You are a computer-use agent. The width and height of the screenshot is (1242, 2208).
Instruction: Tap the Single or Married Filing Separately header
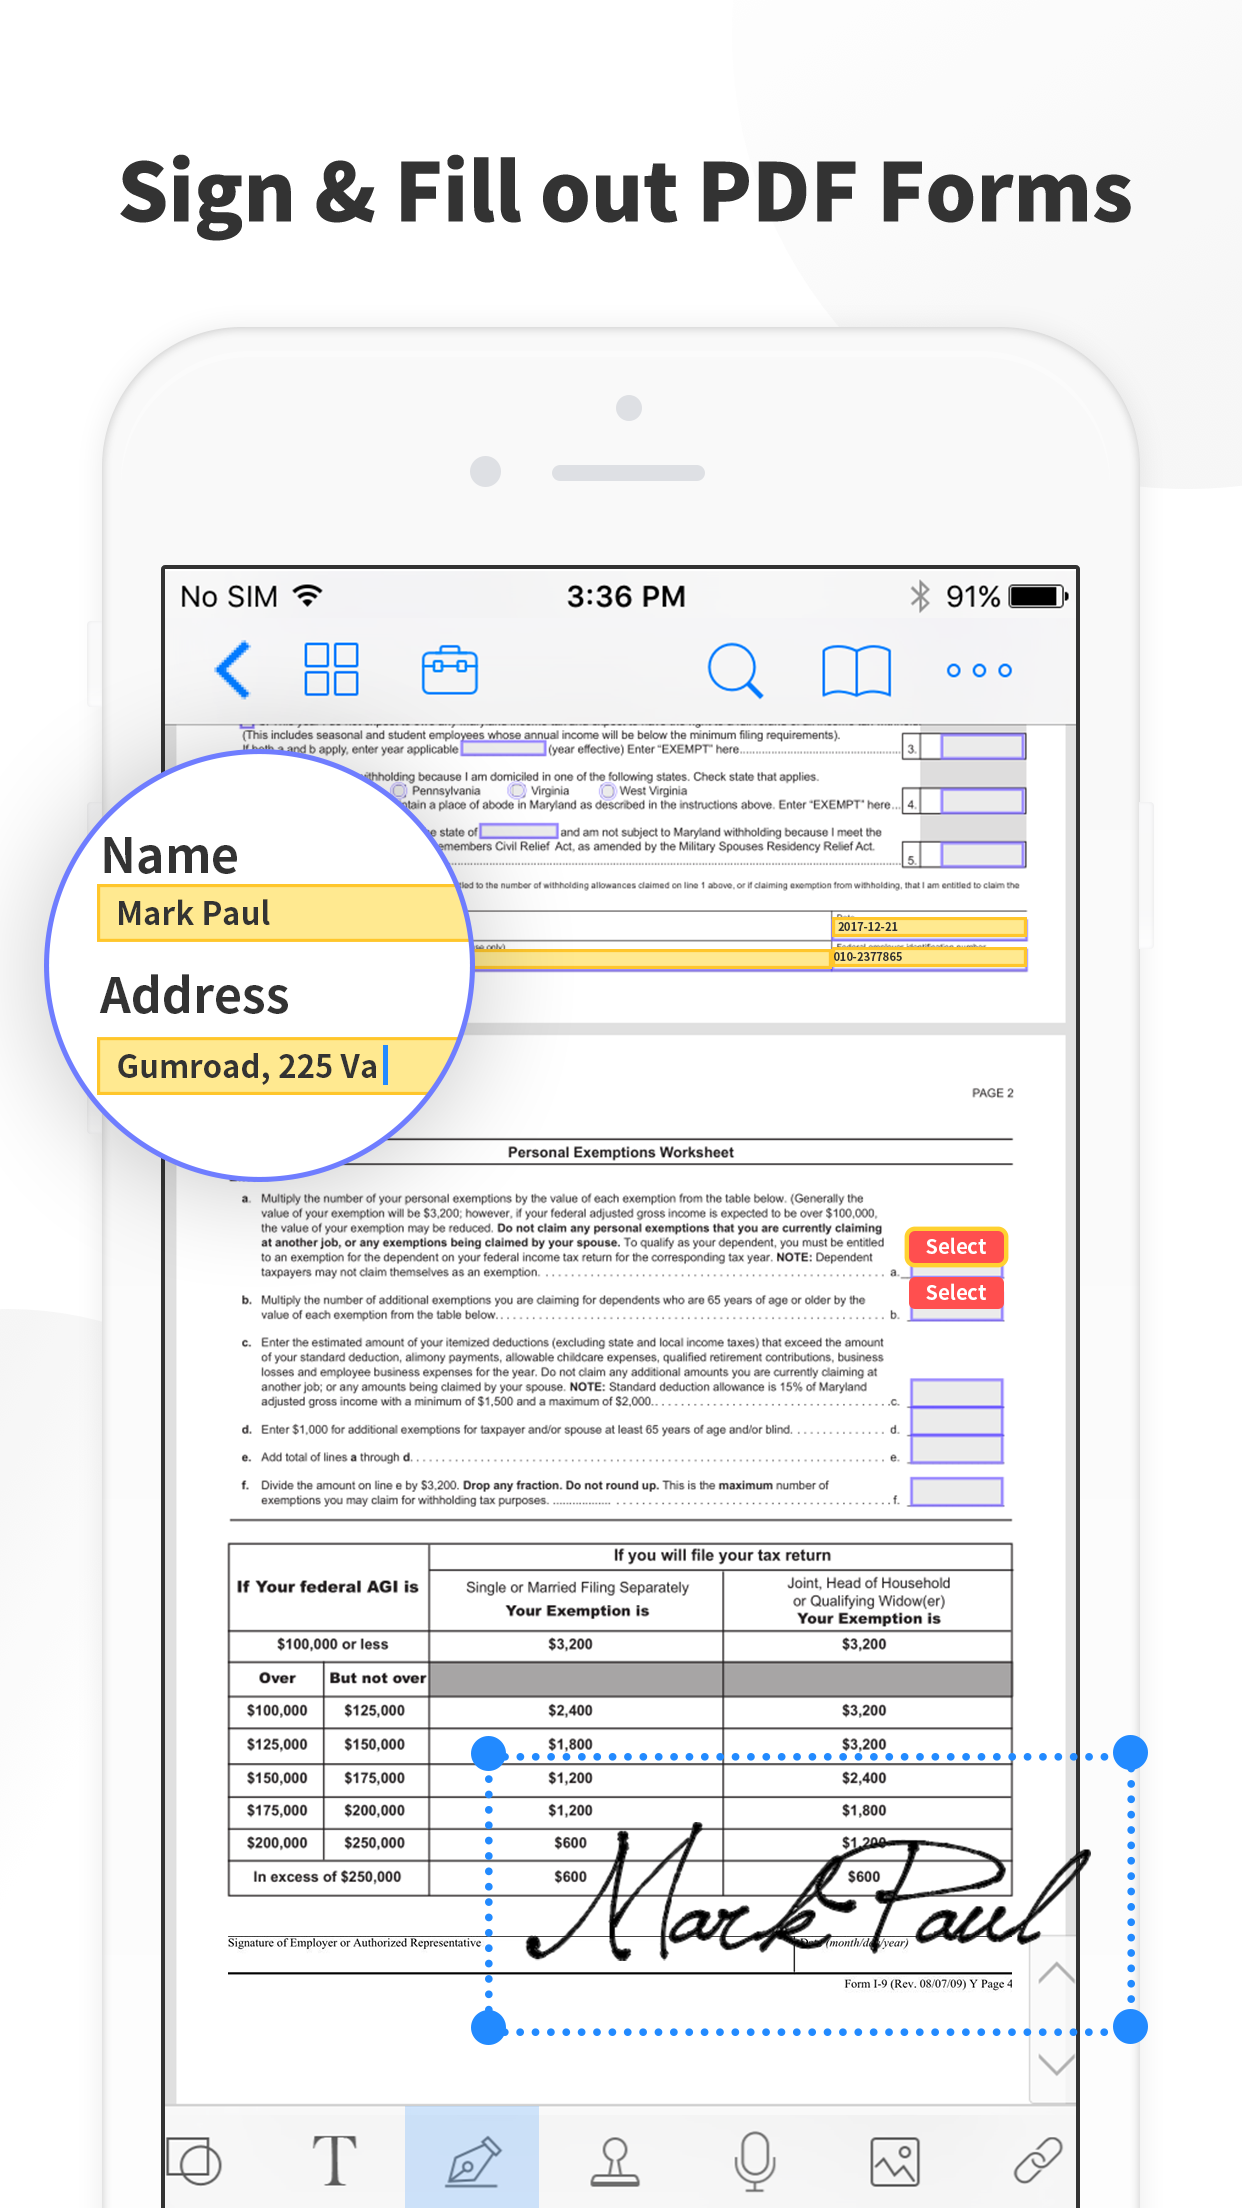tap(577, 1587)
